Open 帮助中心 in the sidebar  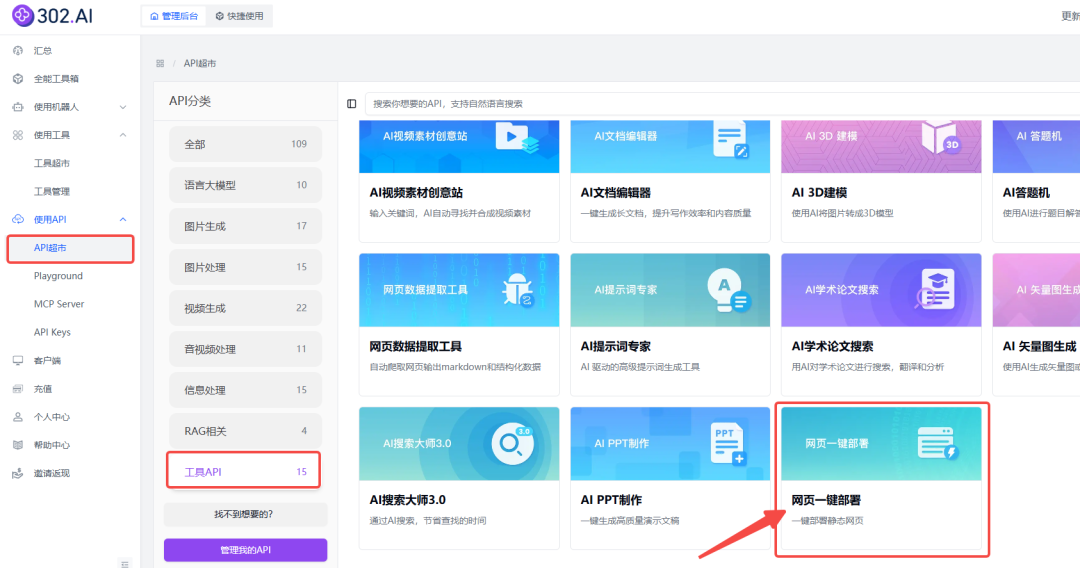pyautogui.click(x=52, y=445)
